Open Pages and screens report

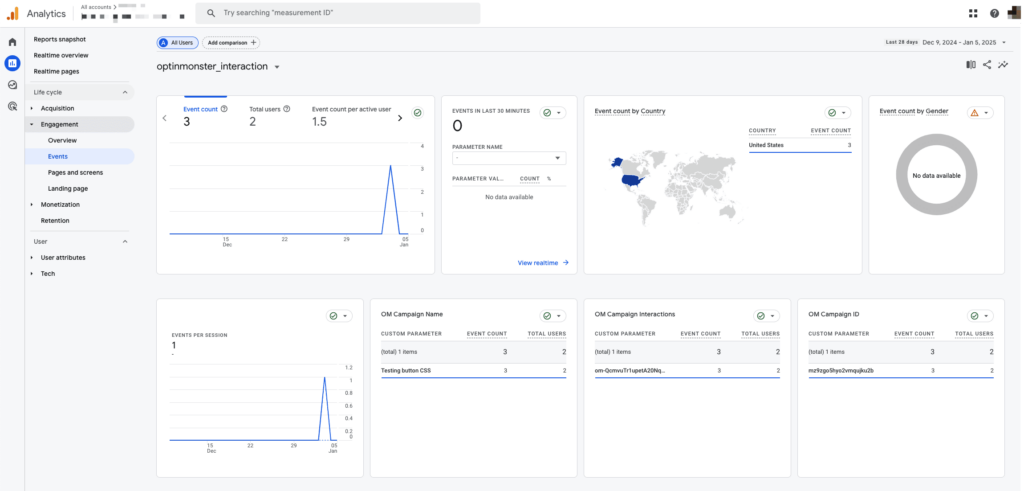click(x=75, y=172)
